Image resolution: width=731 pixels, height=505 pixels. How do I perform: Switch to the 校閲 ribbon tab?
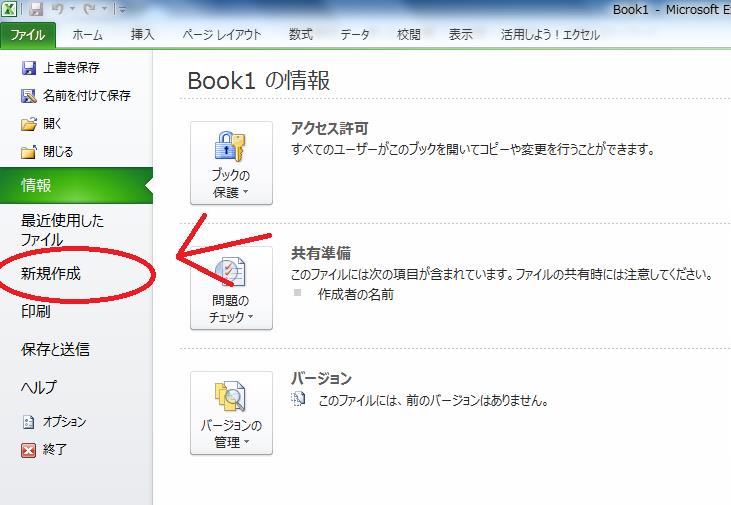409,35
